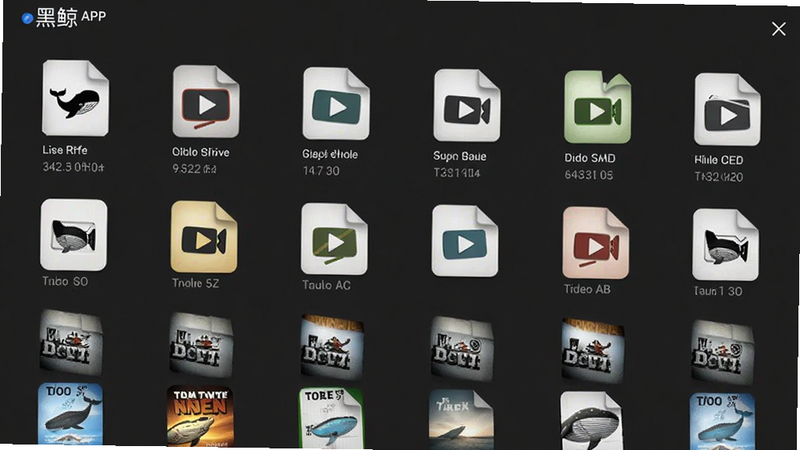Click the Taun1 30 label
Viewport: 800px width, 450px height.
pos(718,291)
